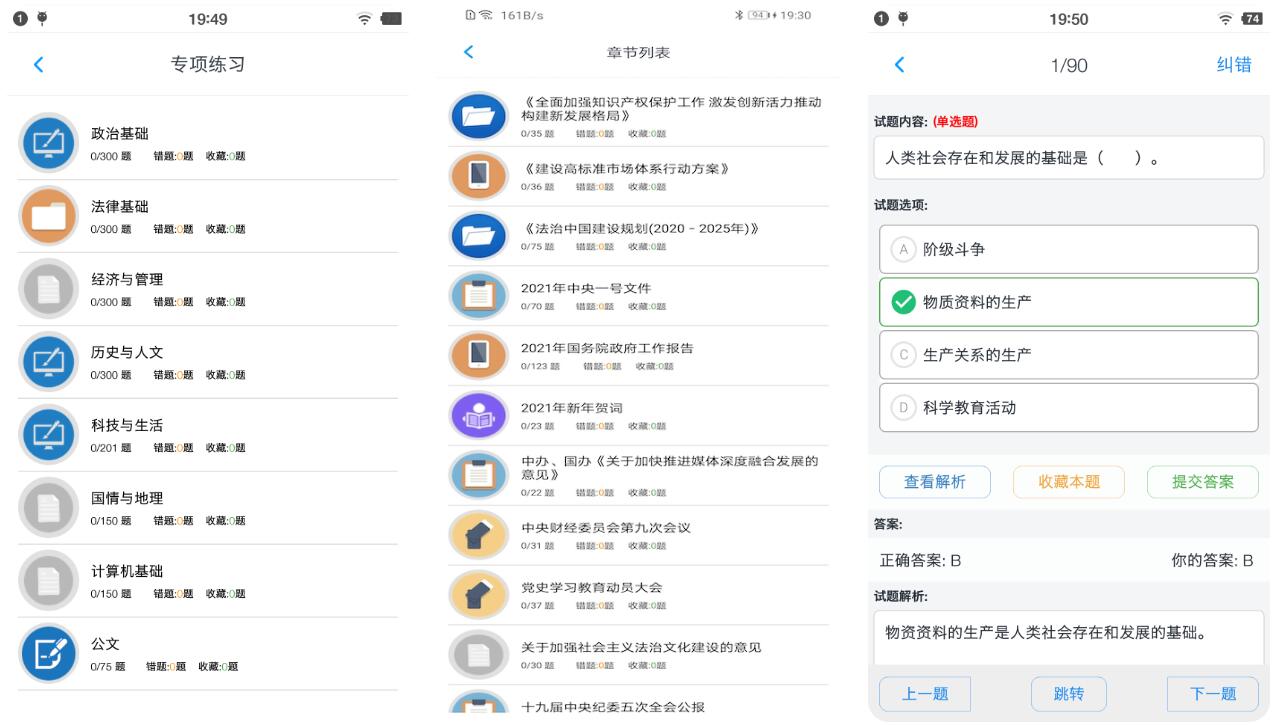Tap the 计算机基础 document icon
Screen dimensions: 1277x725
click(48, 580)
